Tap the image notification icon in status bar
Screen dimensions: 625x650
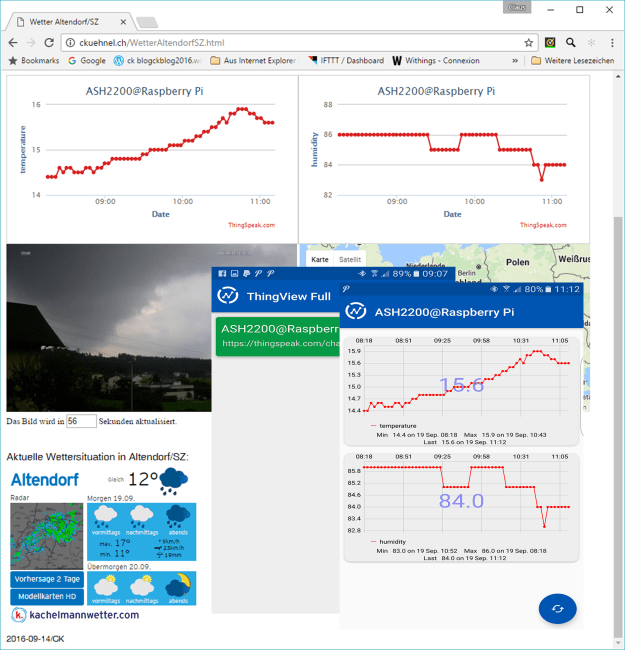pos(234,273)
